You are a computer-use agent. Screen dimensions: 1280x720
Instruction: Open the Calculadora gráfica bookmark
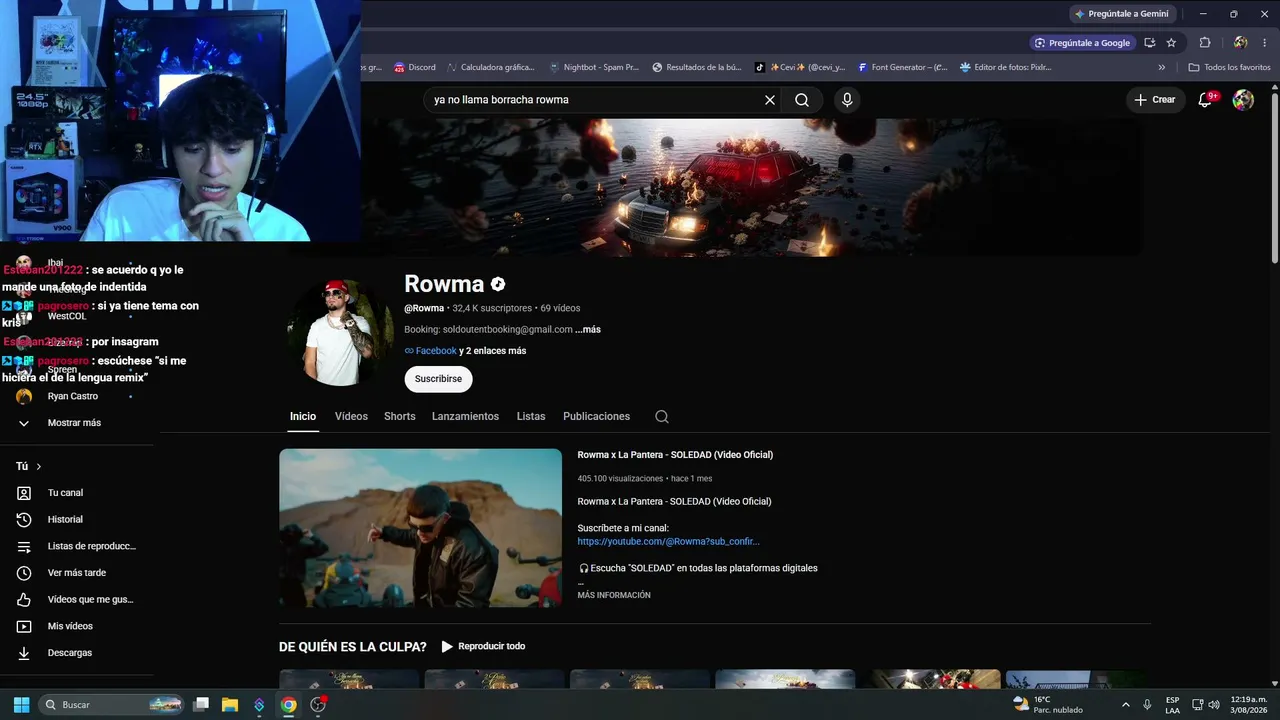490,68
